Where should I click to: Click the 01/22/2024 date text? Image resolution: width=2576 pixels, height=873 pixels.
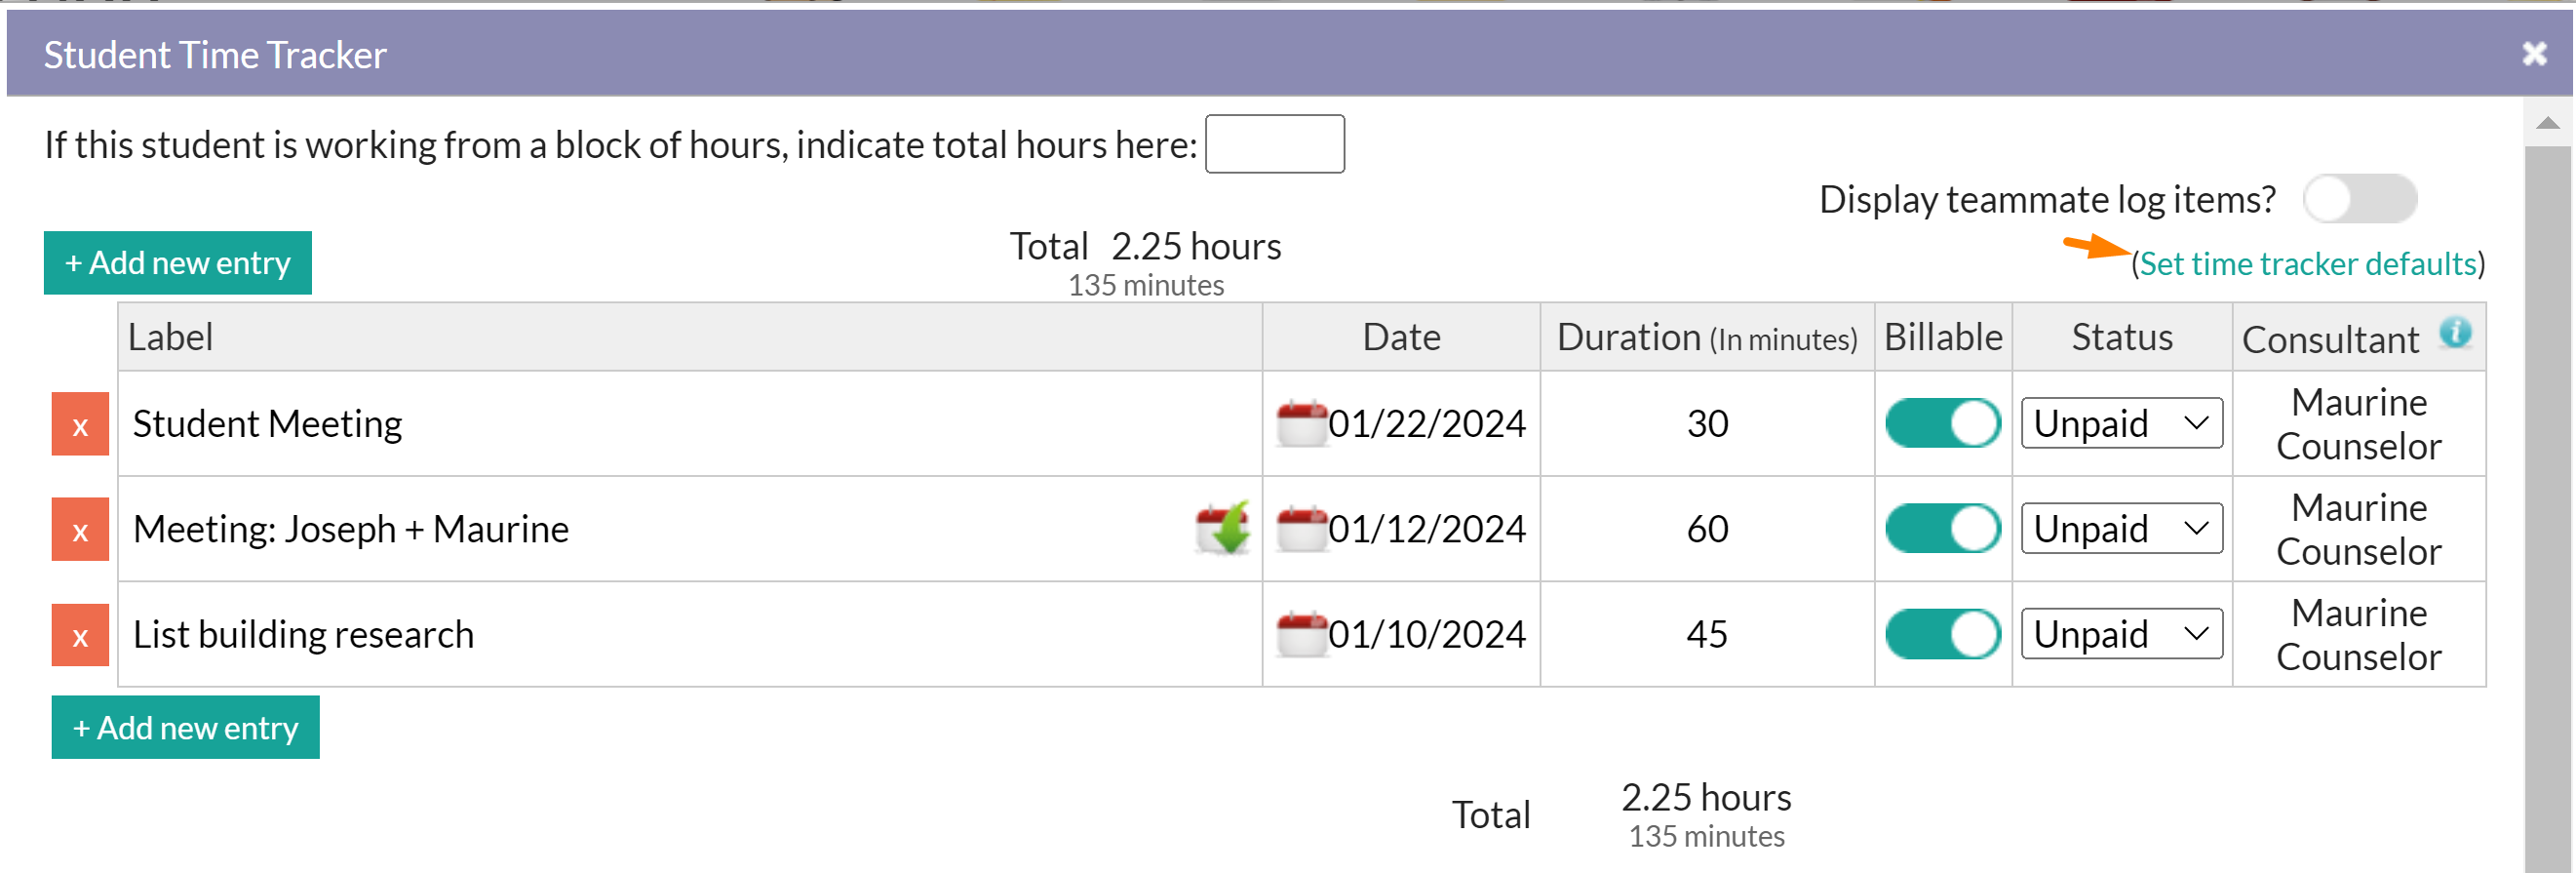click(1427, 424)
